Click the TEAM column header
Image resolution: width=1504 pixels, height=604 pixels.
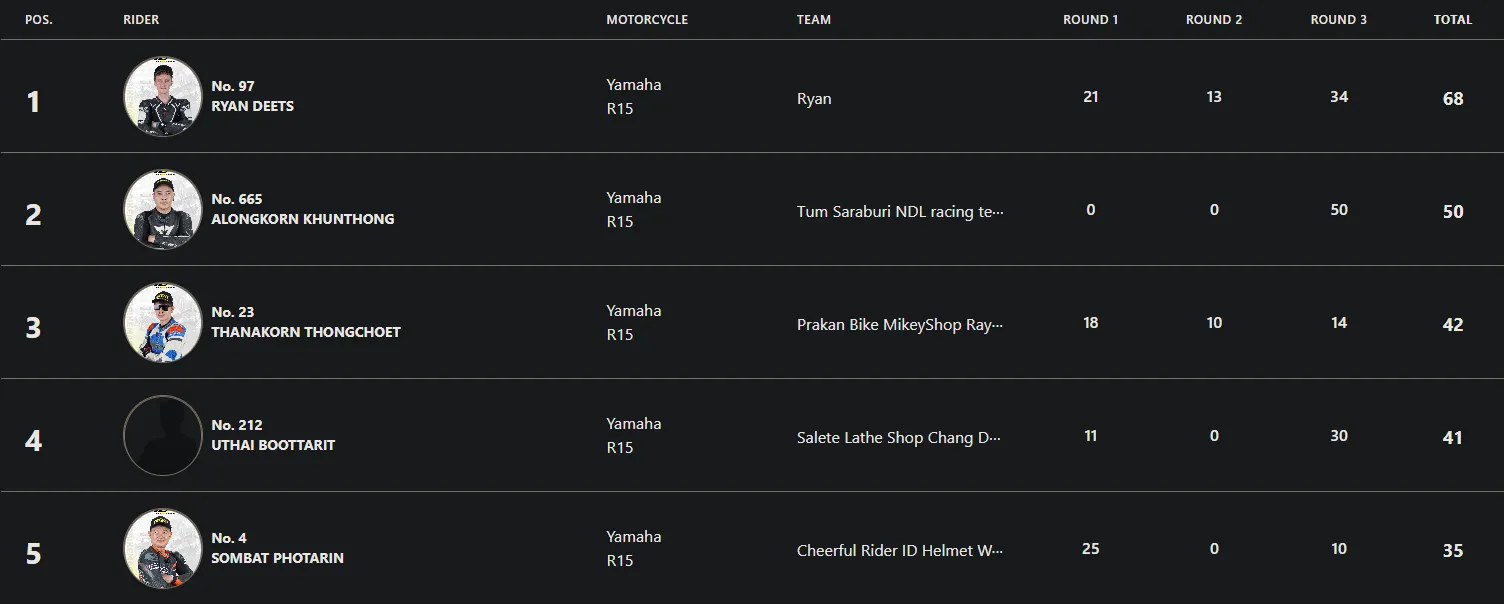coord(813,20)
